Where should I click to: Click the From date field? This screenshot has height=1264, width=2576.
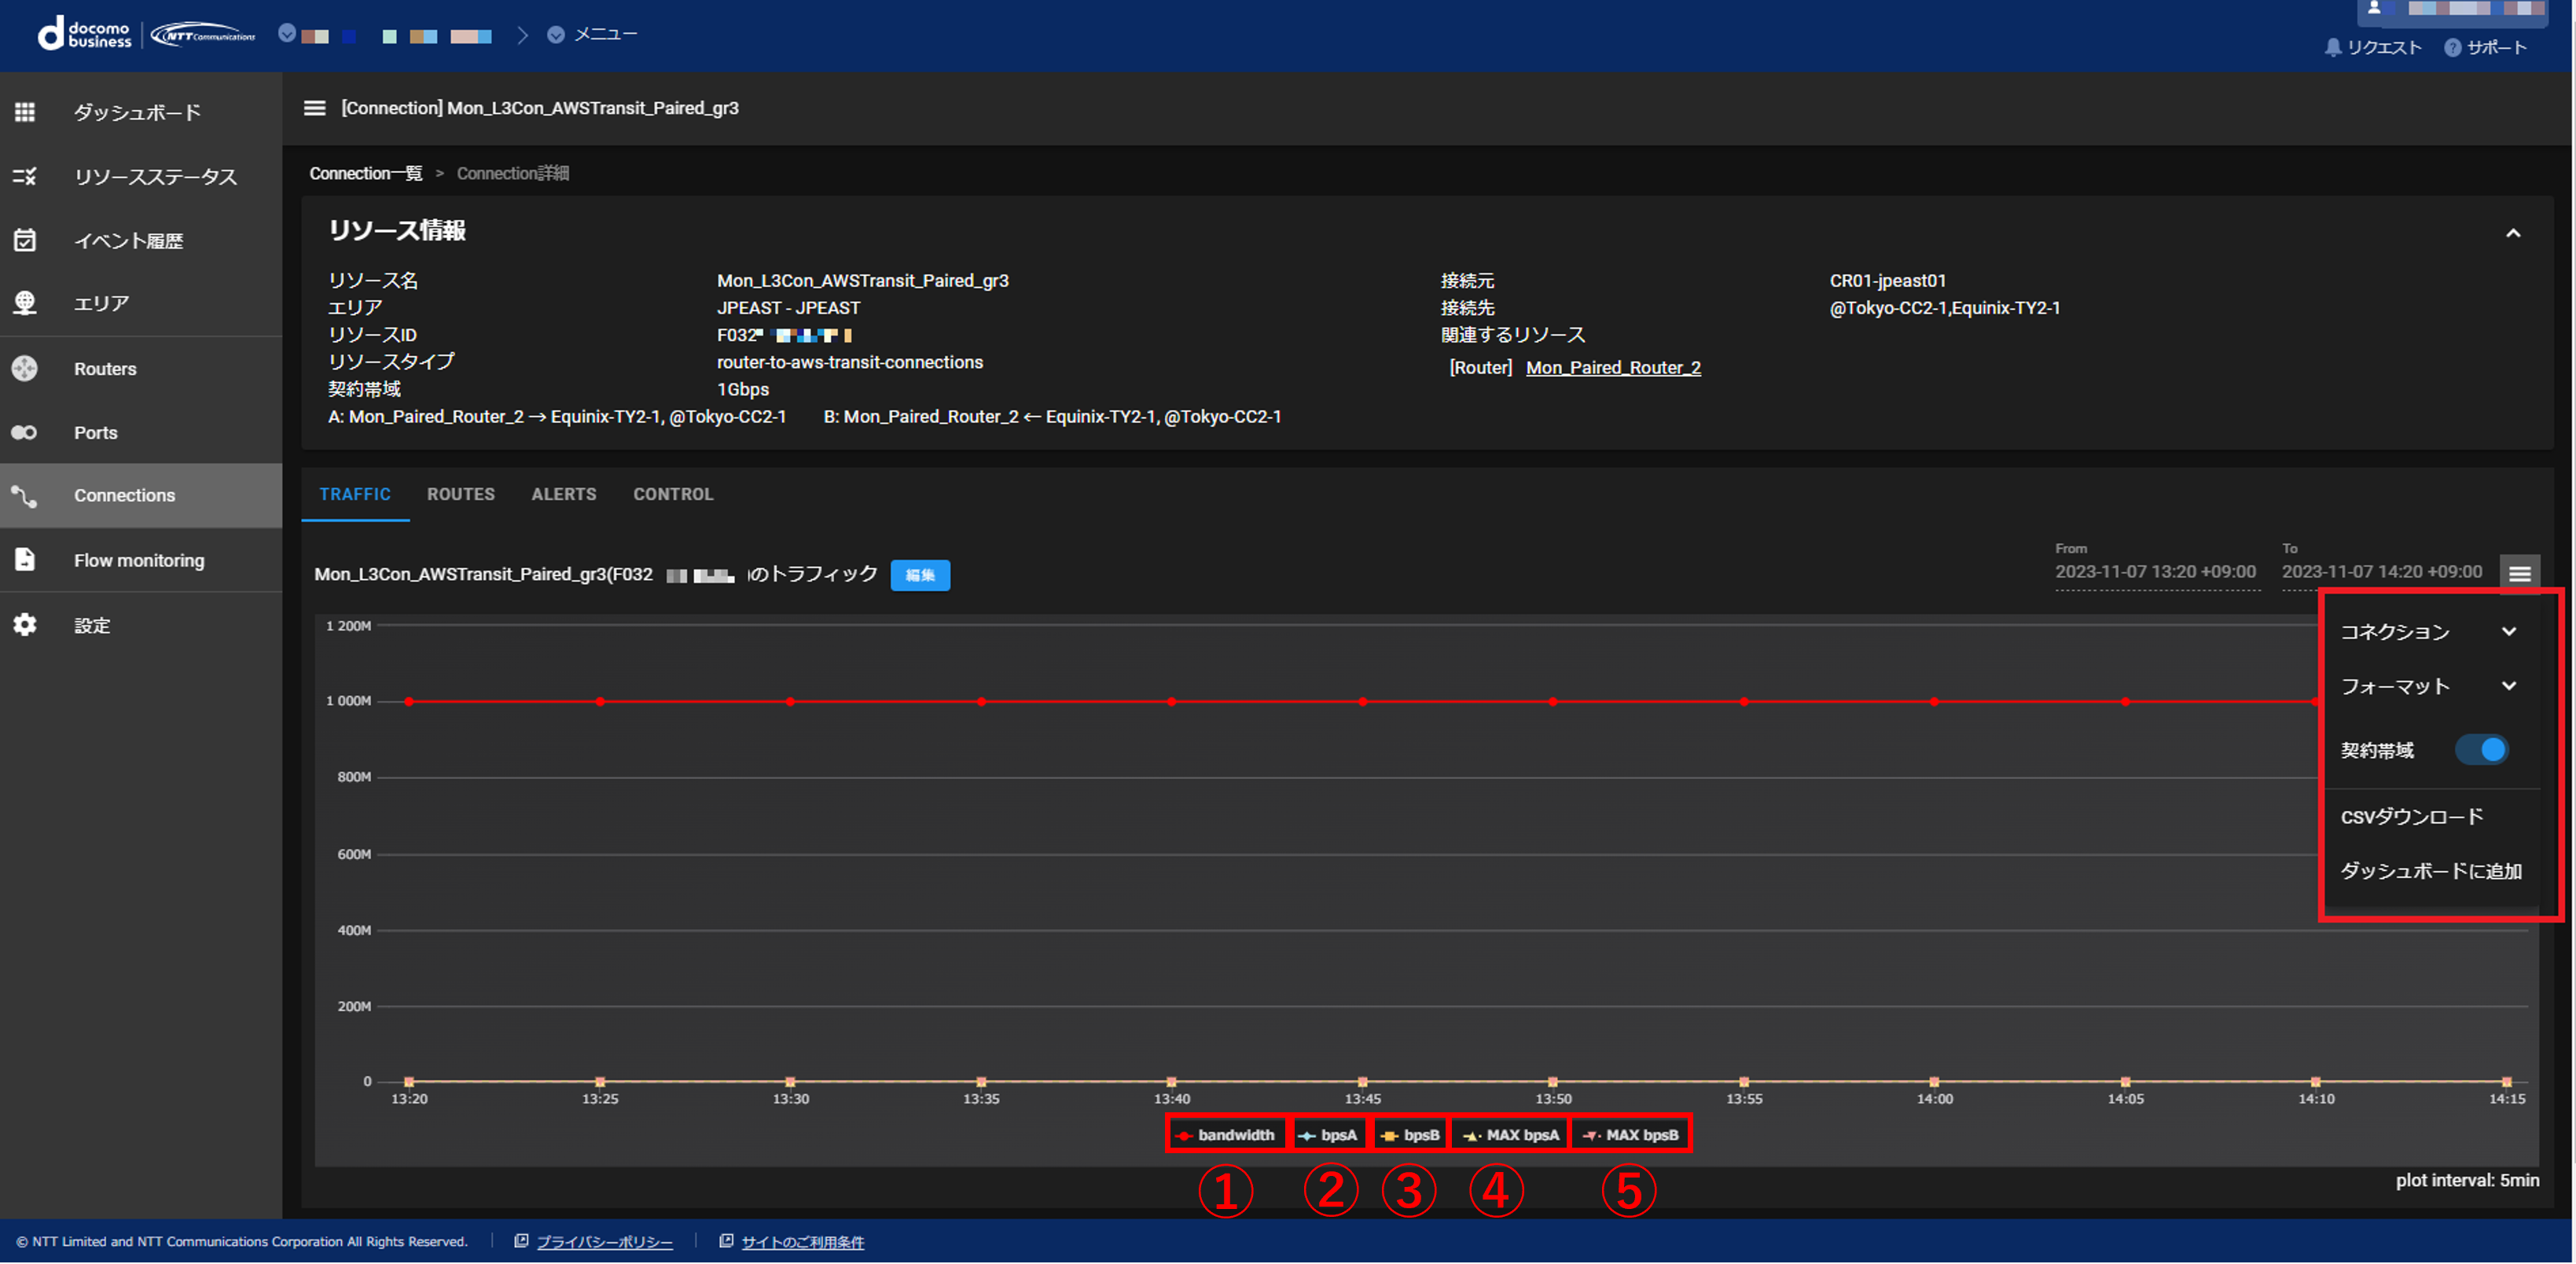tap(2156, 572)
